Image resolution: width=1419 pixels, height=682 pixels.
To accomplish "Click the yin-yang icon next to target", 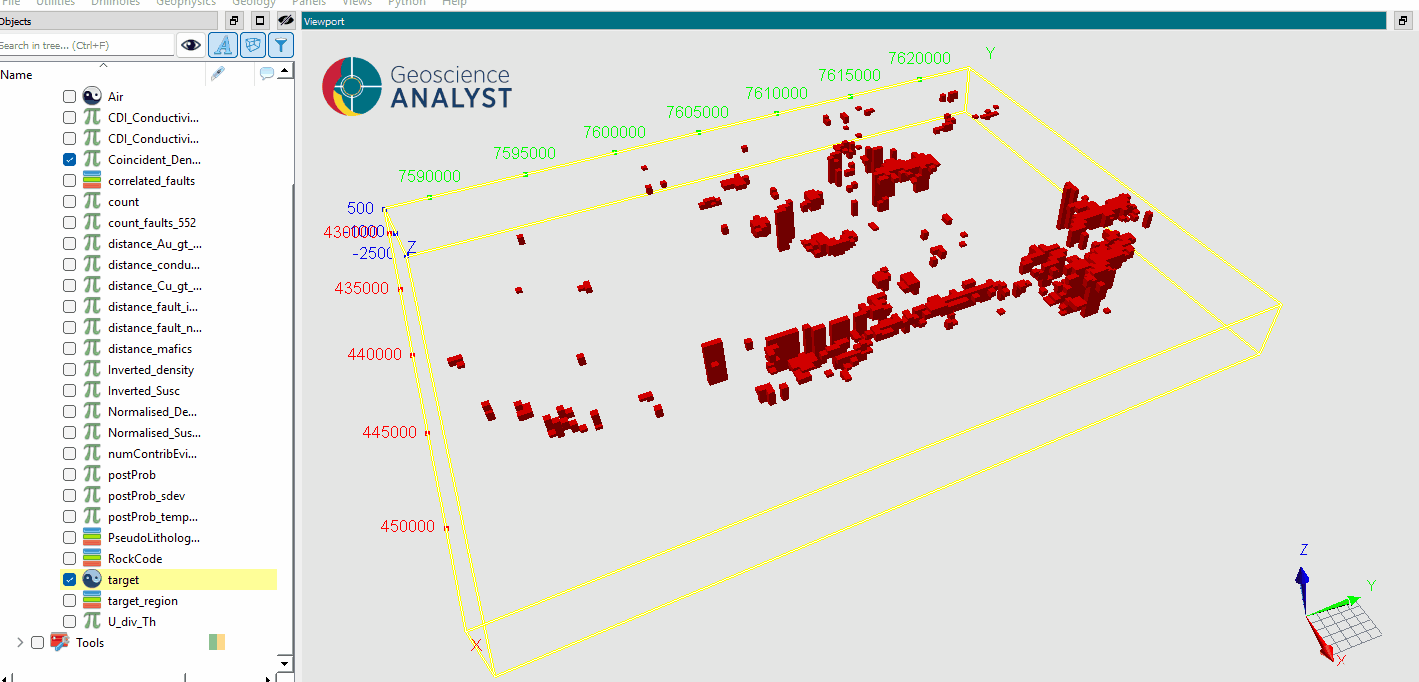I will click(x=92, y=580).
